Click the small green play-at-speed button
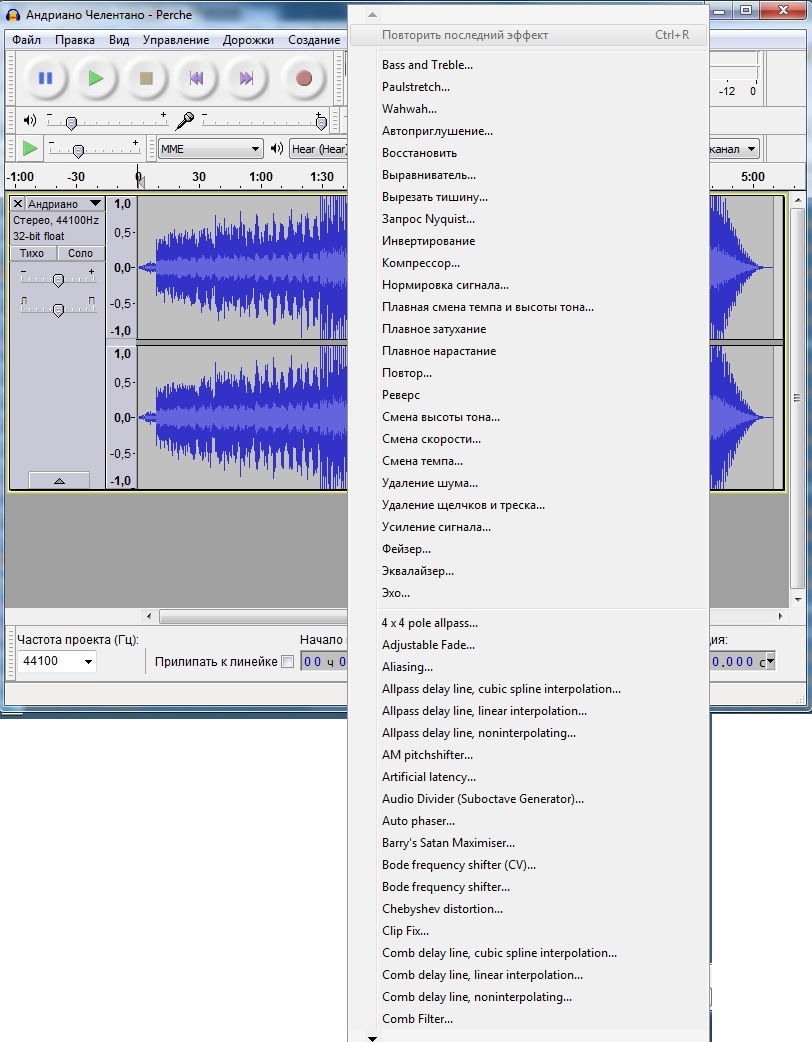 tap(29, 148)
